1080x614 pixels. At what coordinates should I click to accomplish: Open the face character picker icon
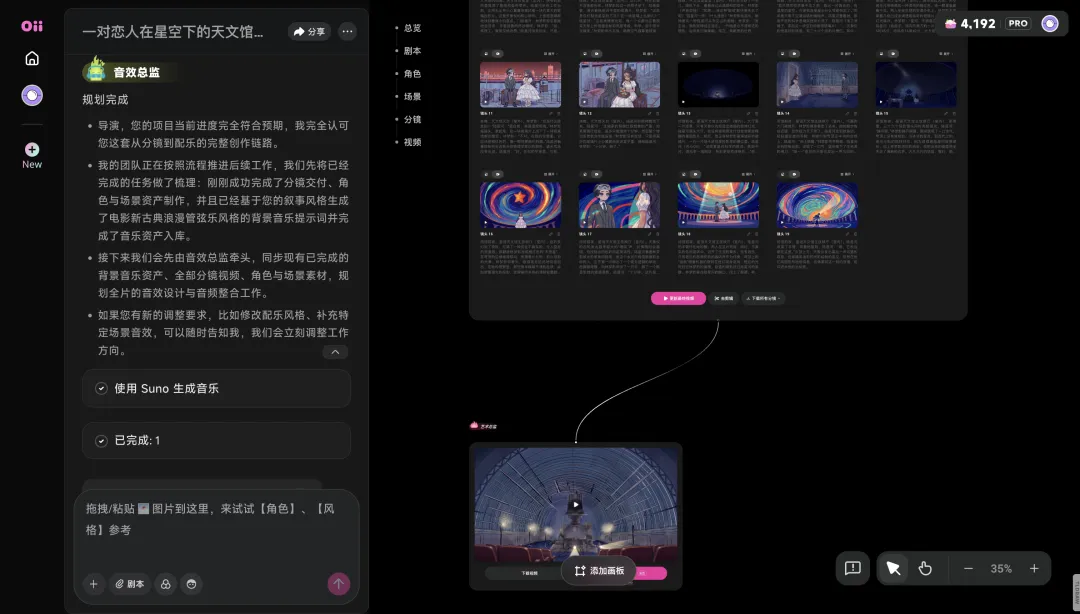(x=191, y=584)
